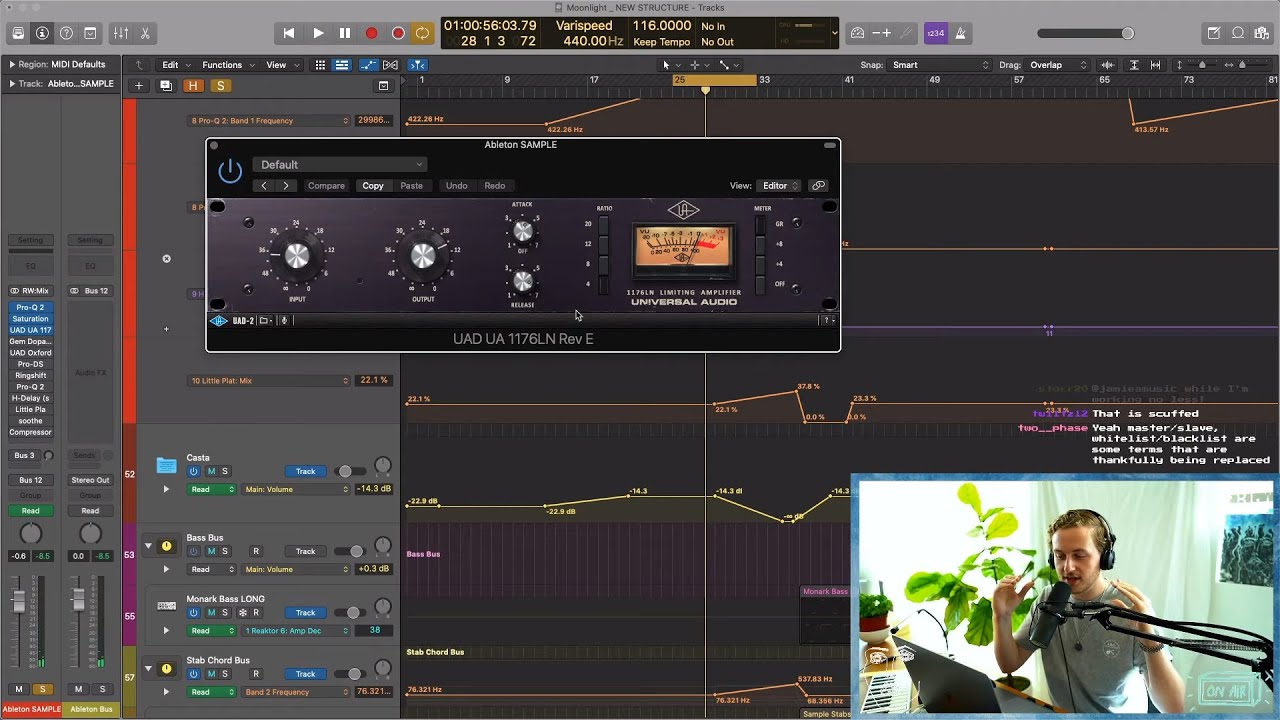1280x720 pixels.
Task: Click the Compare button in plugin header
Action: (x=326, y=186)
